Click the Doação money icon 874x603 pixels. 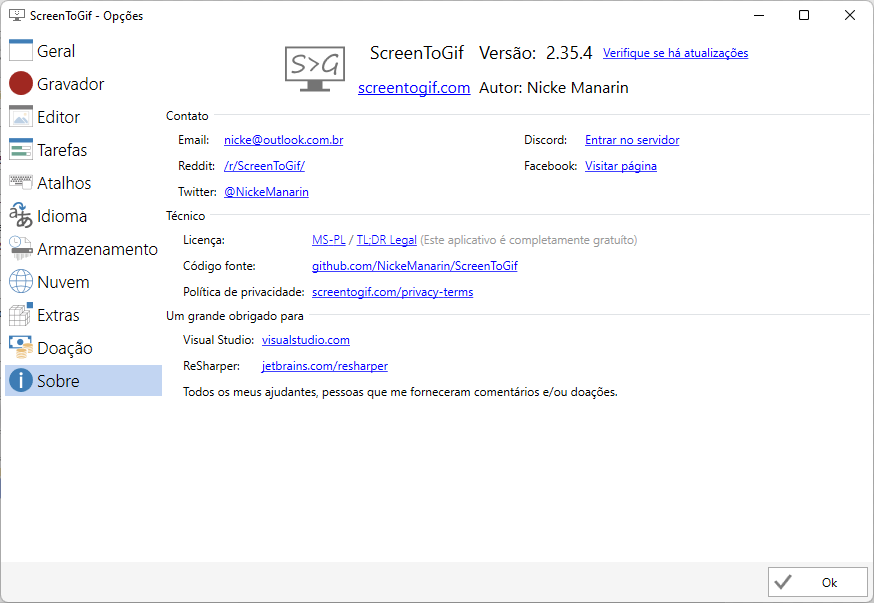click(x=21, y=347)
